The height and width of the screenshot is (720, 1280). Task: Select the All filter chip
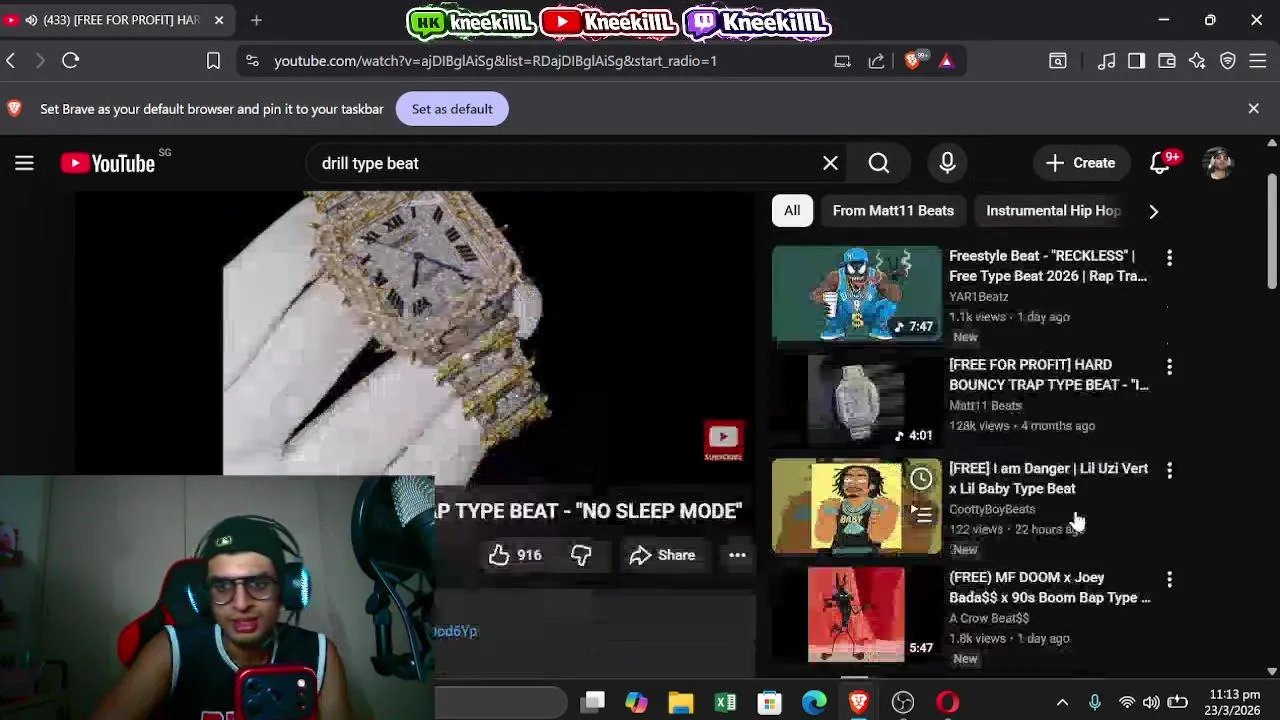tap(792, 211)
